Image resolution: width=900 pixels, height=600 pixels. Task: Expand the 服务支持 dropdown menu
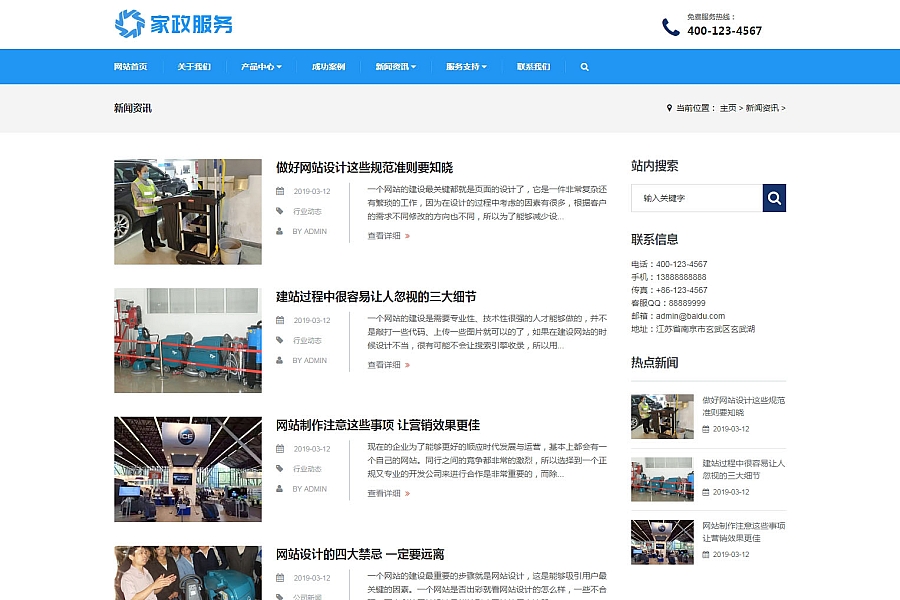point(467,67)
